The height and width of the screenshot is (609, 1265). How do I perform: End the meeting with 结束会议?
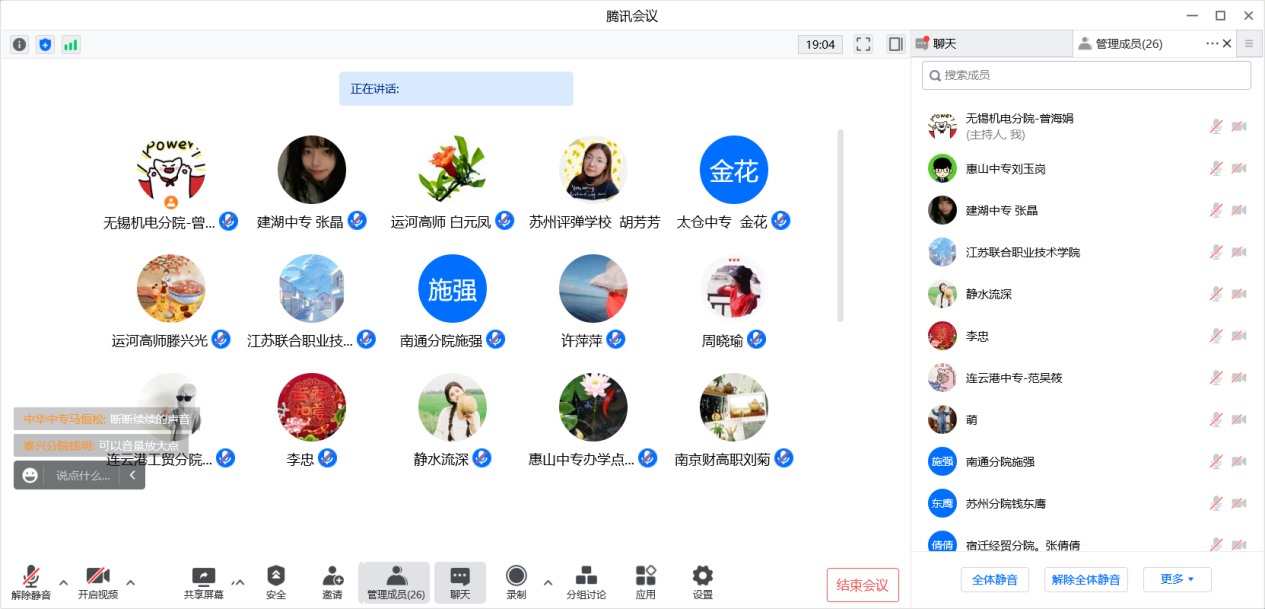(863, 585)
